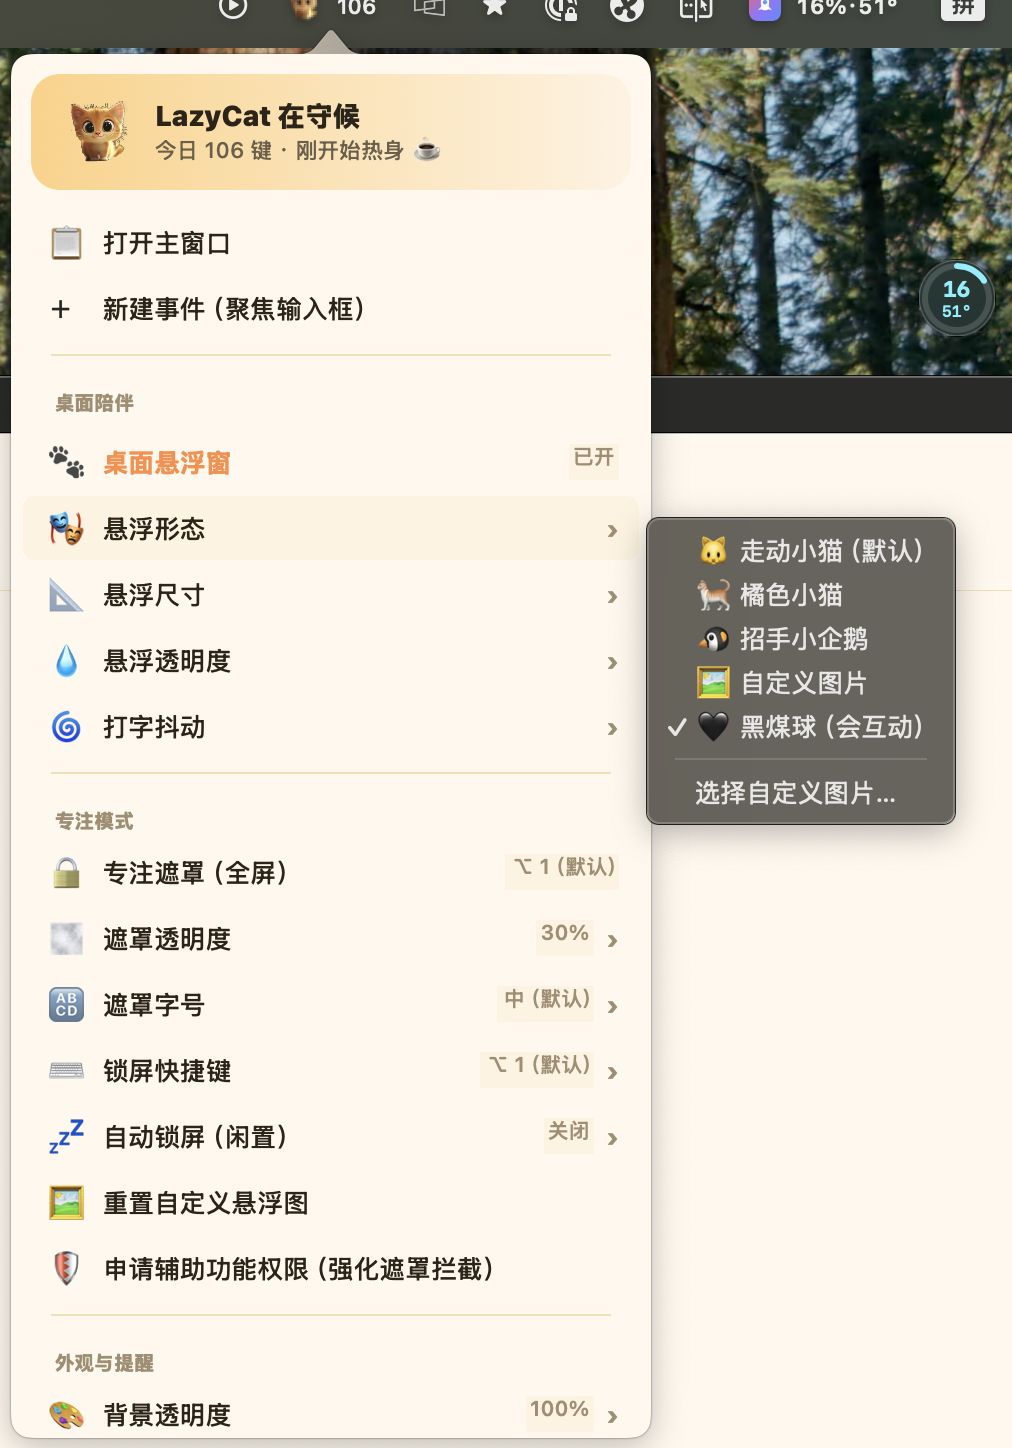Click the LazyCat 106 menu bar icon

point(332,9)
